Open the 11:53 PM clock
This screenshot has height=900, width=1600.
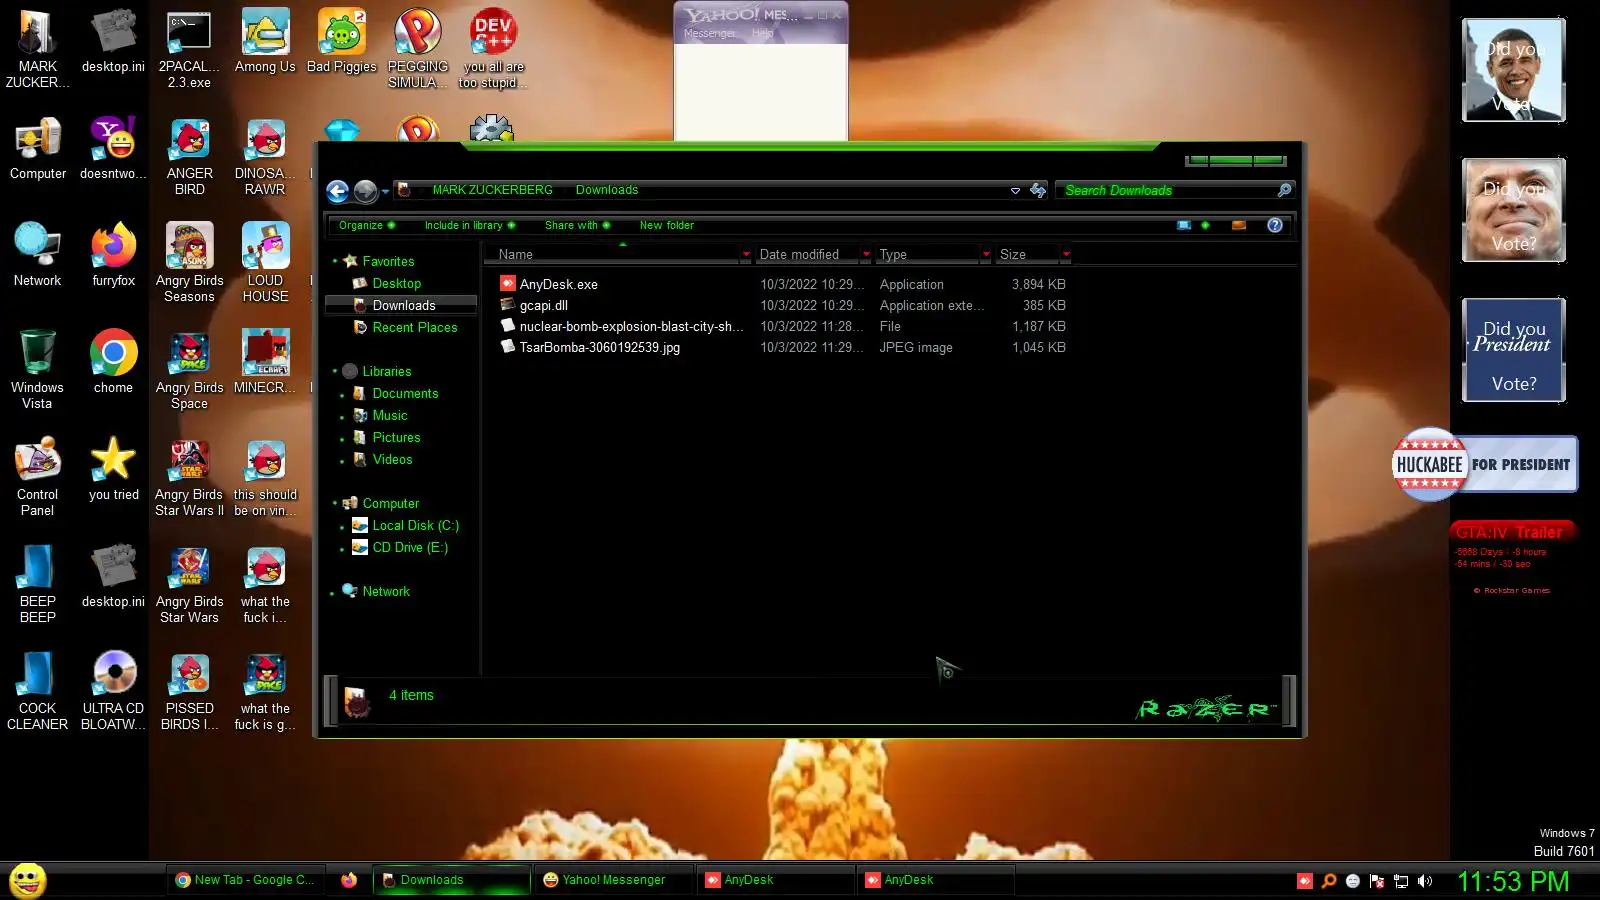pos(1512,881)
